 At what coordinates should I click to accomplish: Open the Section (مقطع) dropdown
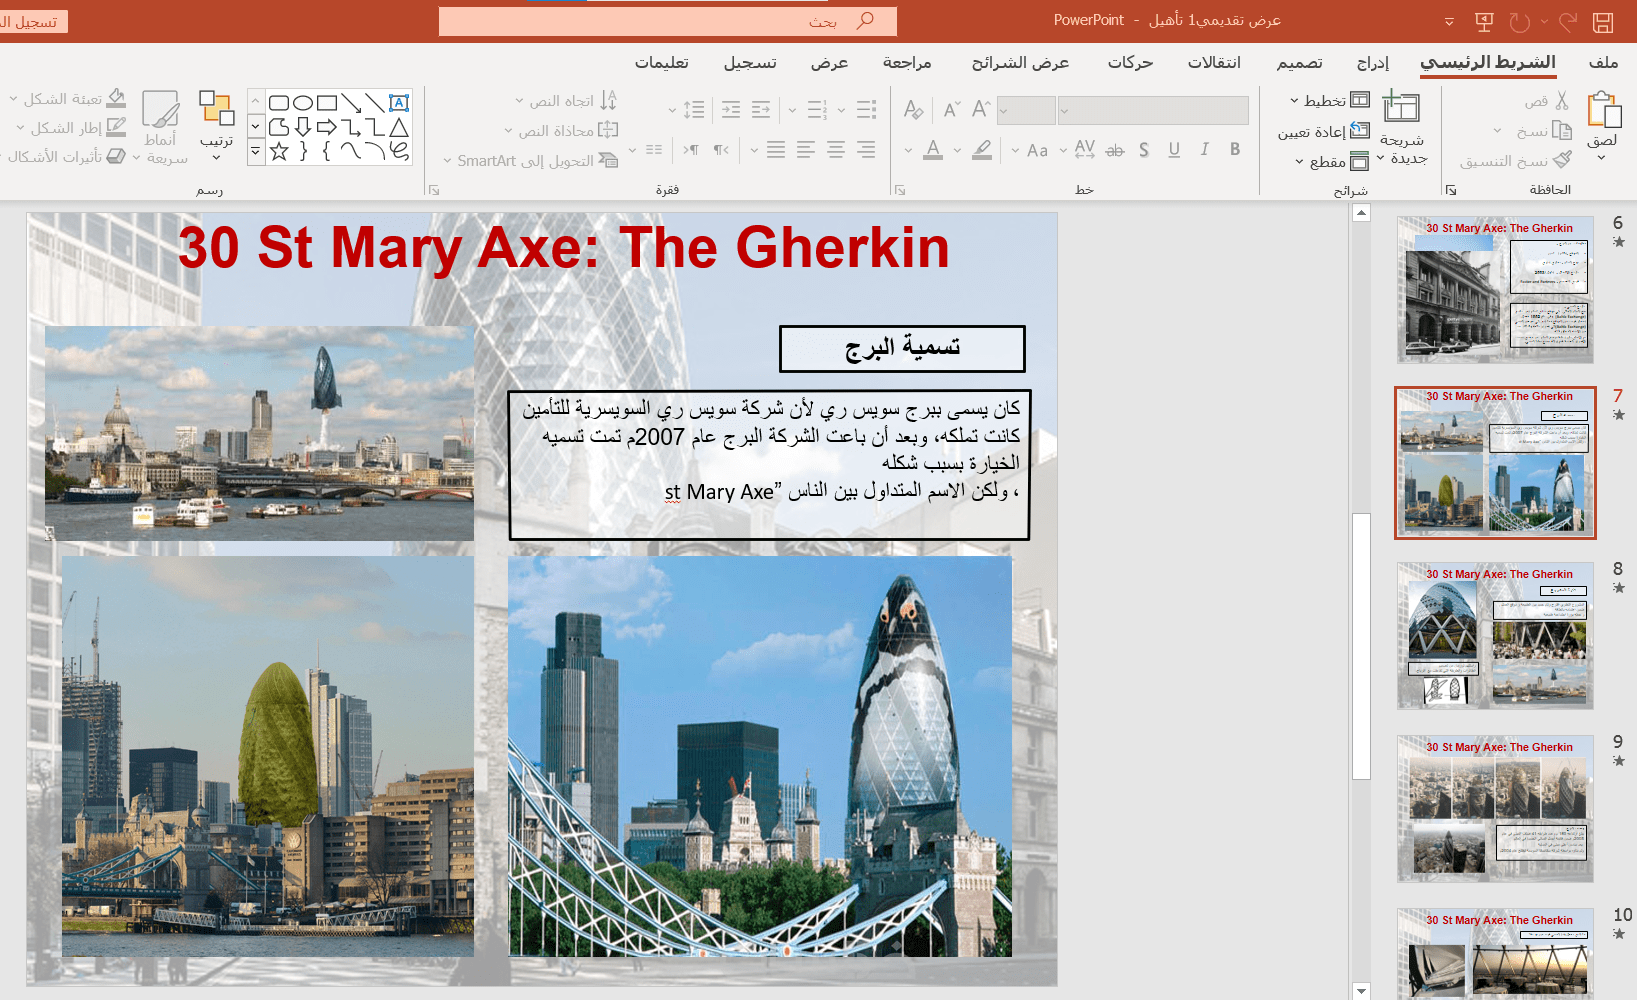(x=1332, y=161)
